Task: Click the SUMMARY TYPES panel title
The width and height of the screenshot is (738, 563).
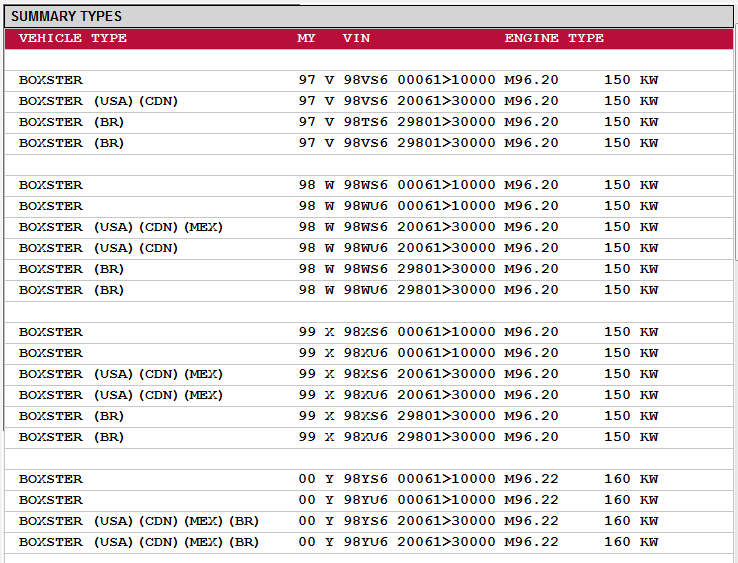Action: (x=66, y=16)
